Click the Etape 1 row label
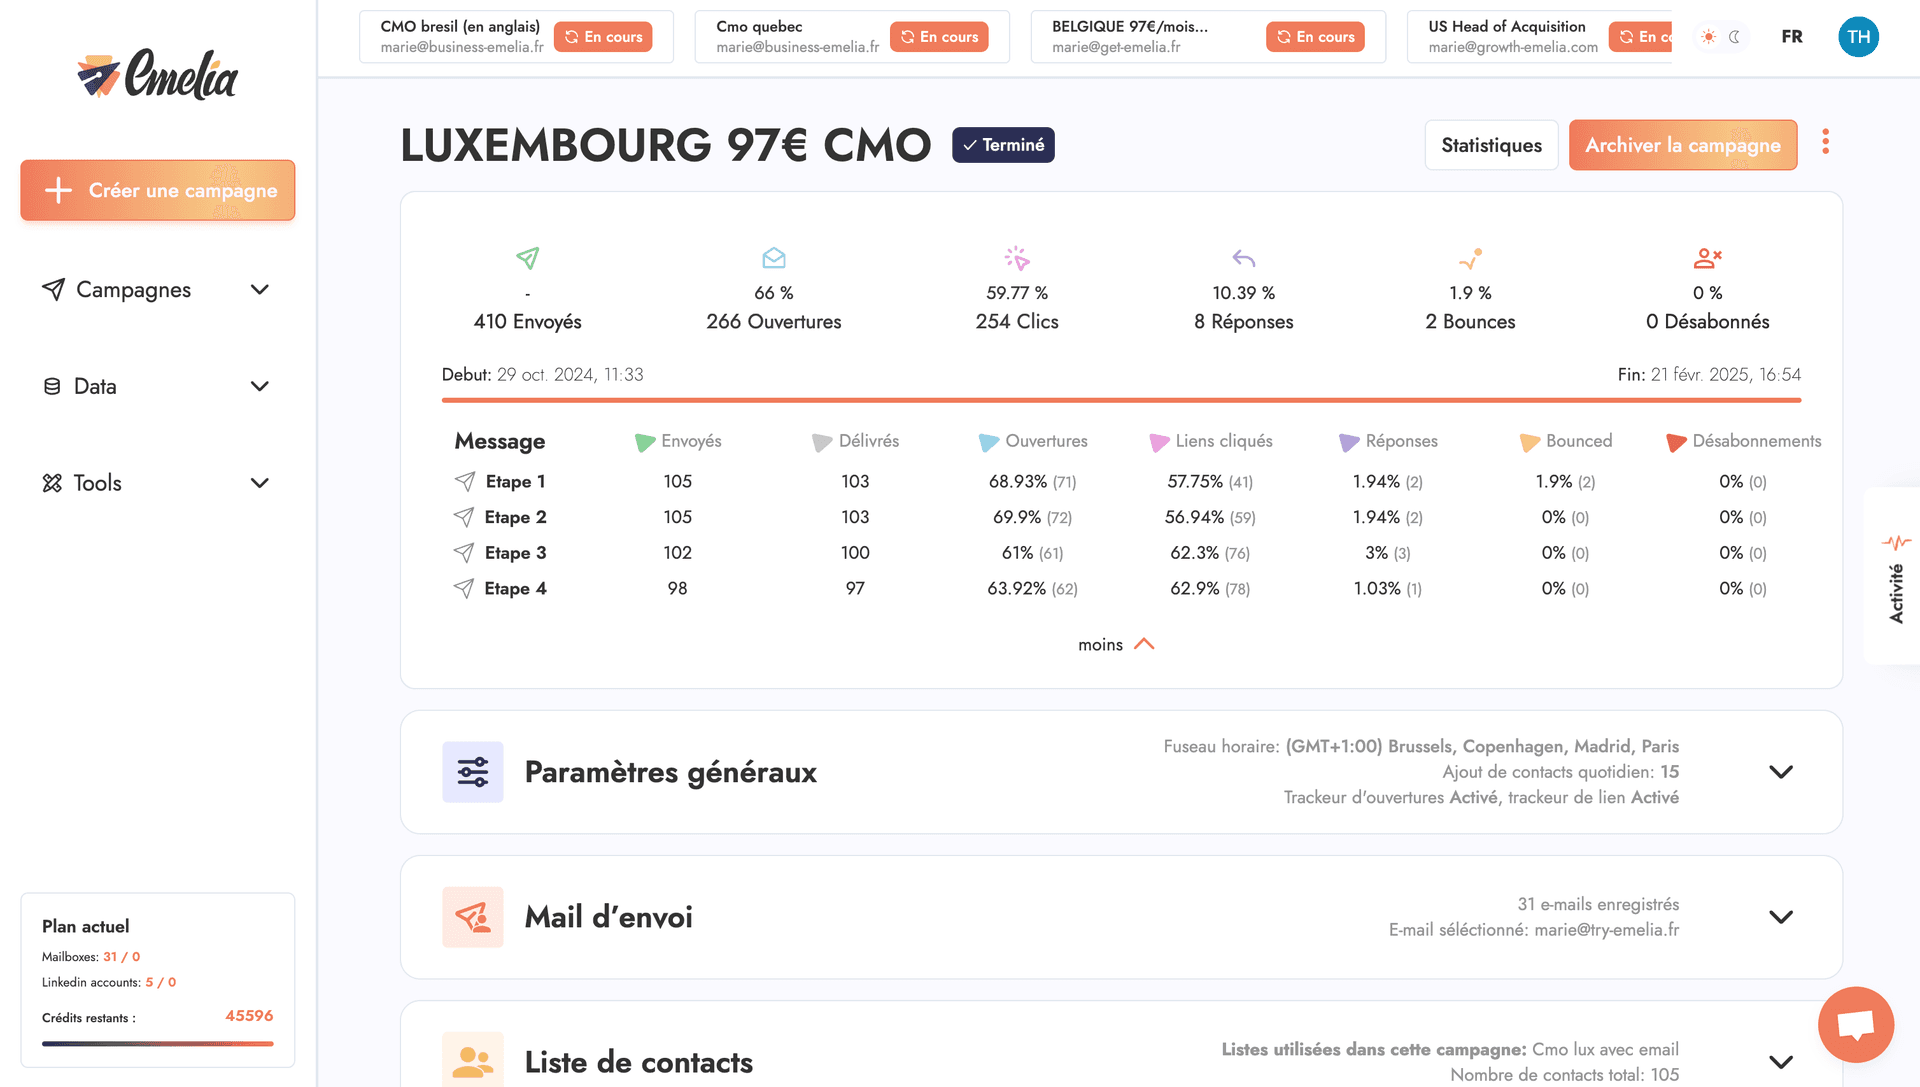 (x=515, y=481)
